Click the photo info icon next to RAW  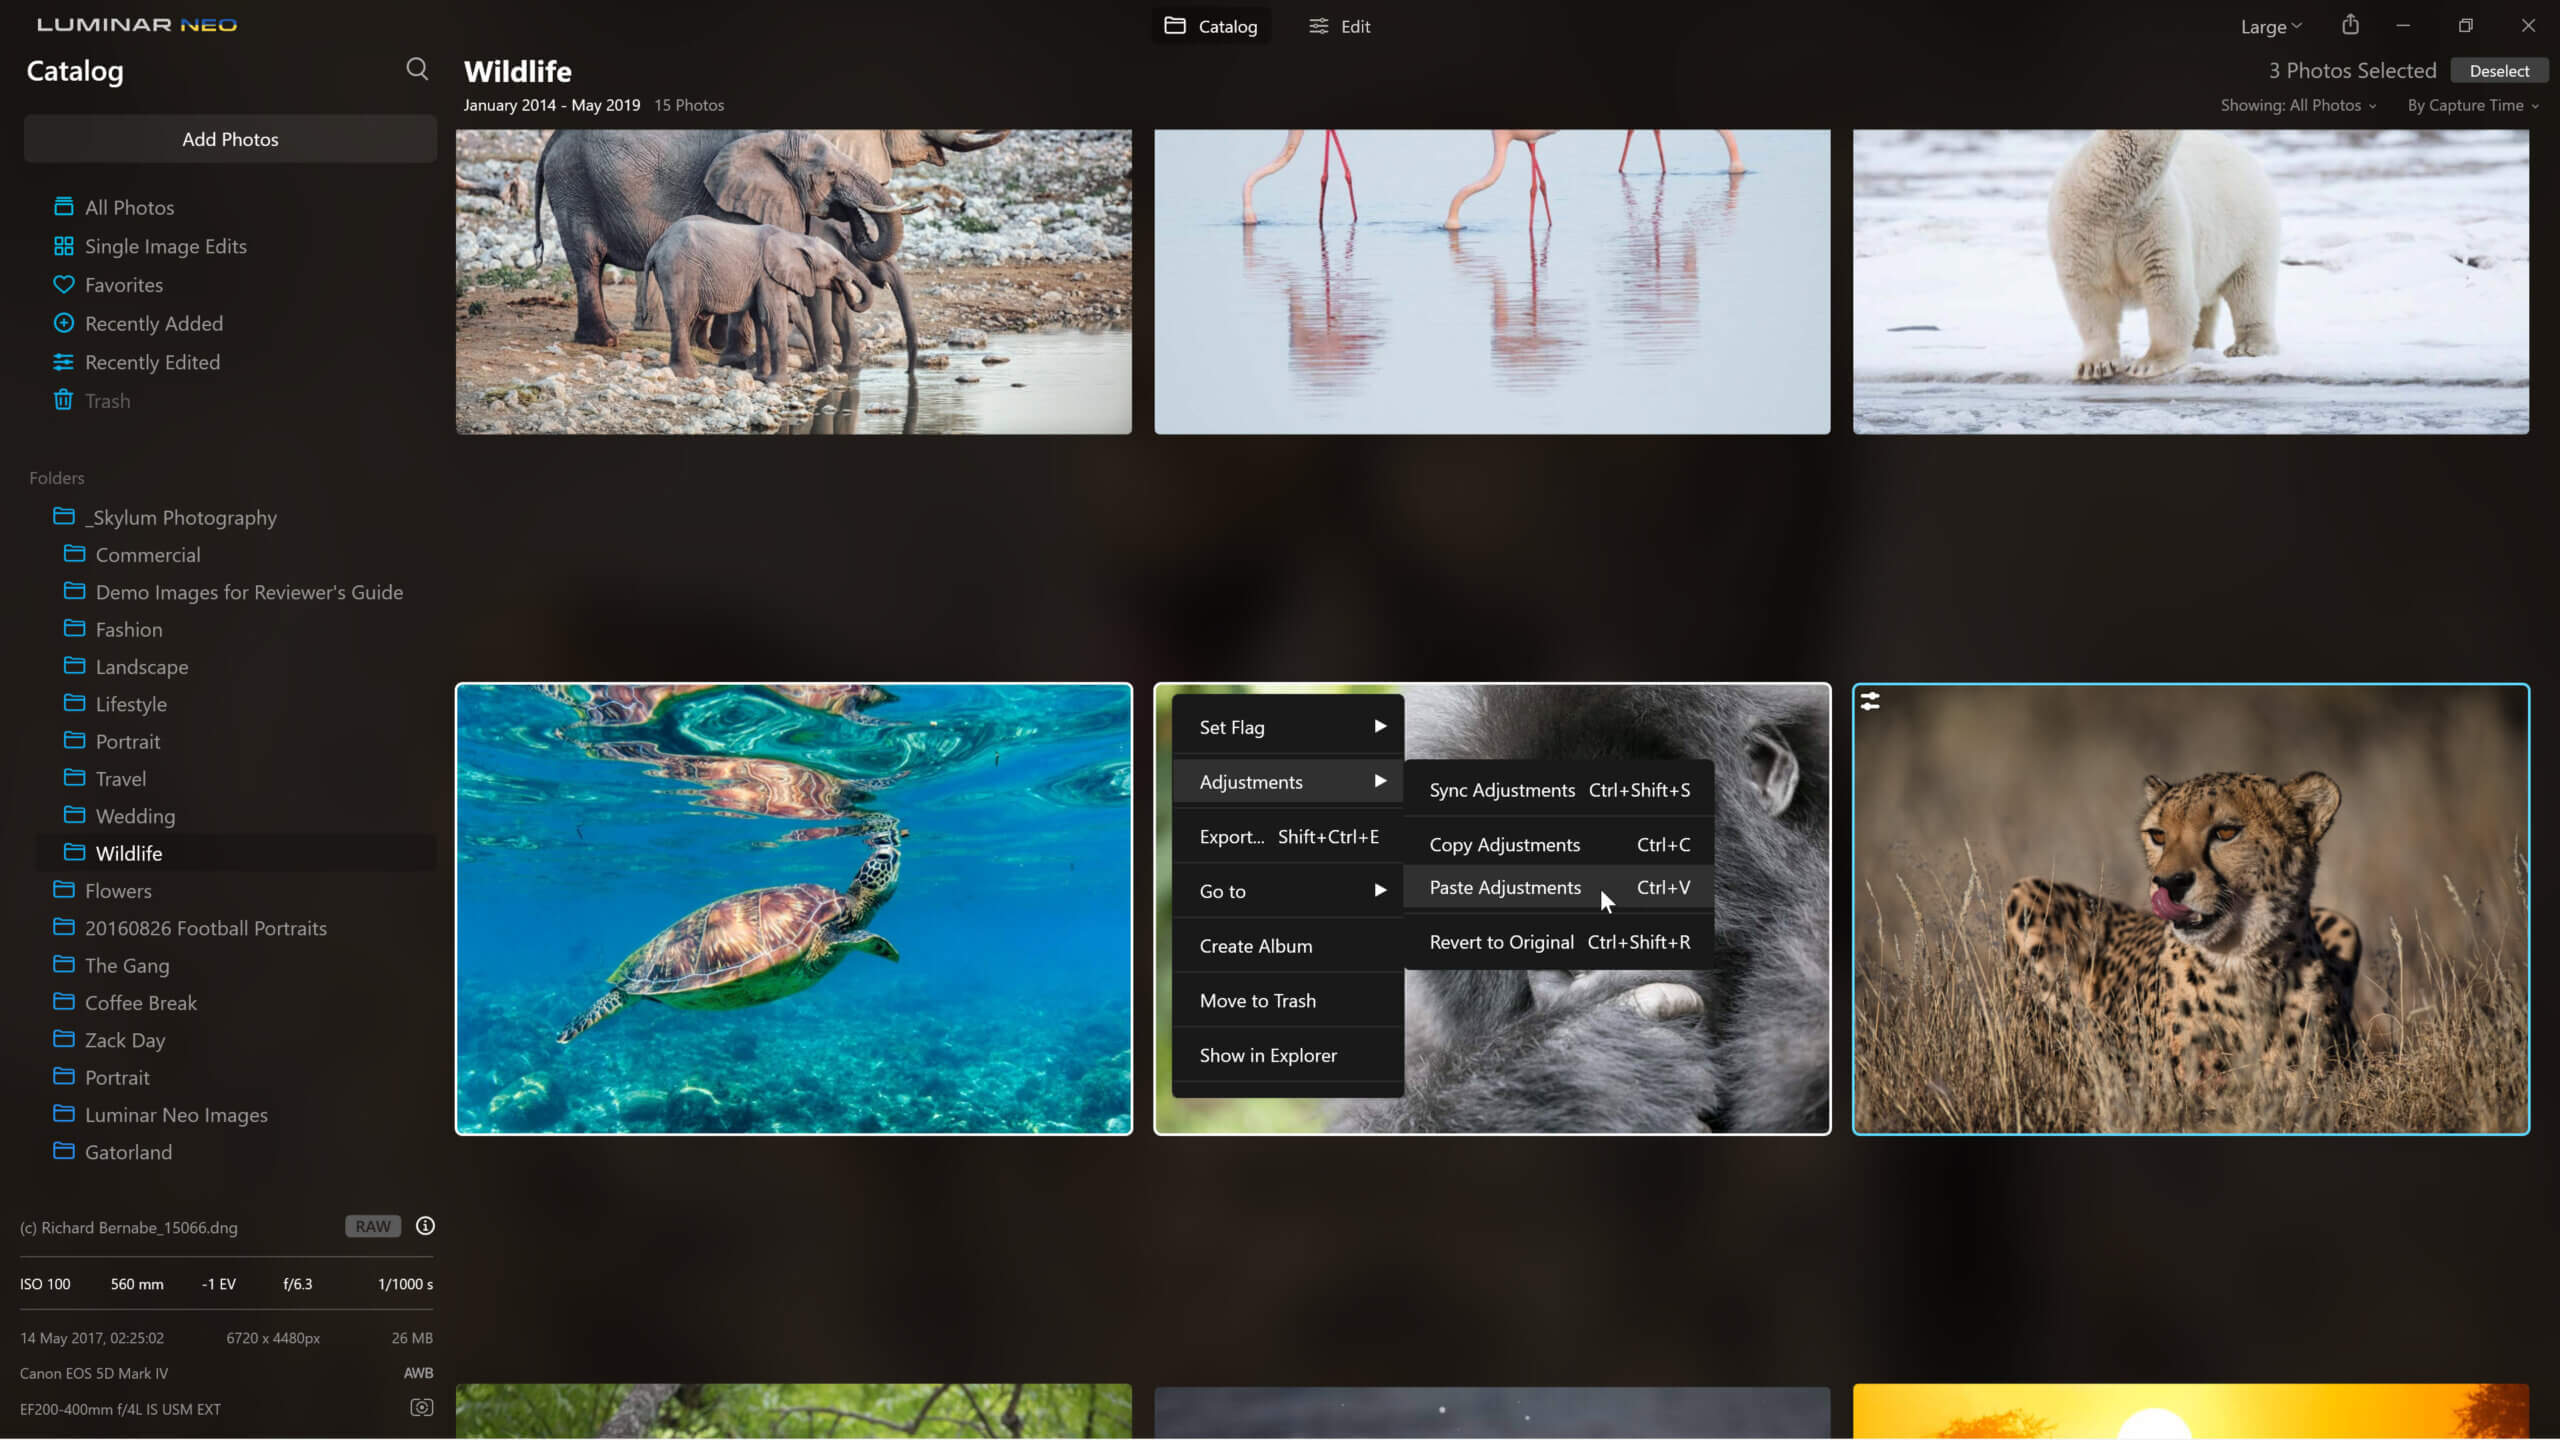[x=425, y=1226]
